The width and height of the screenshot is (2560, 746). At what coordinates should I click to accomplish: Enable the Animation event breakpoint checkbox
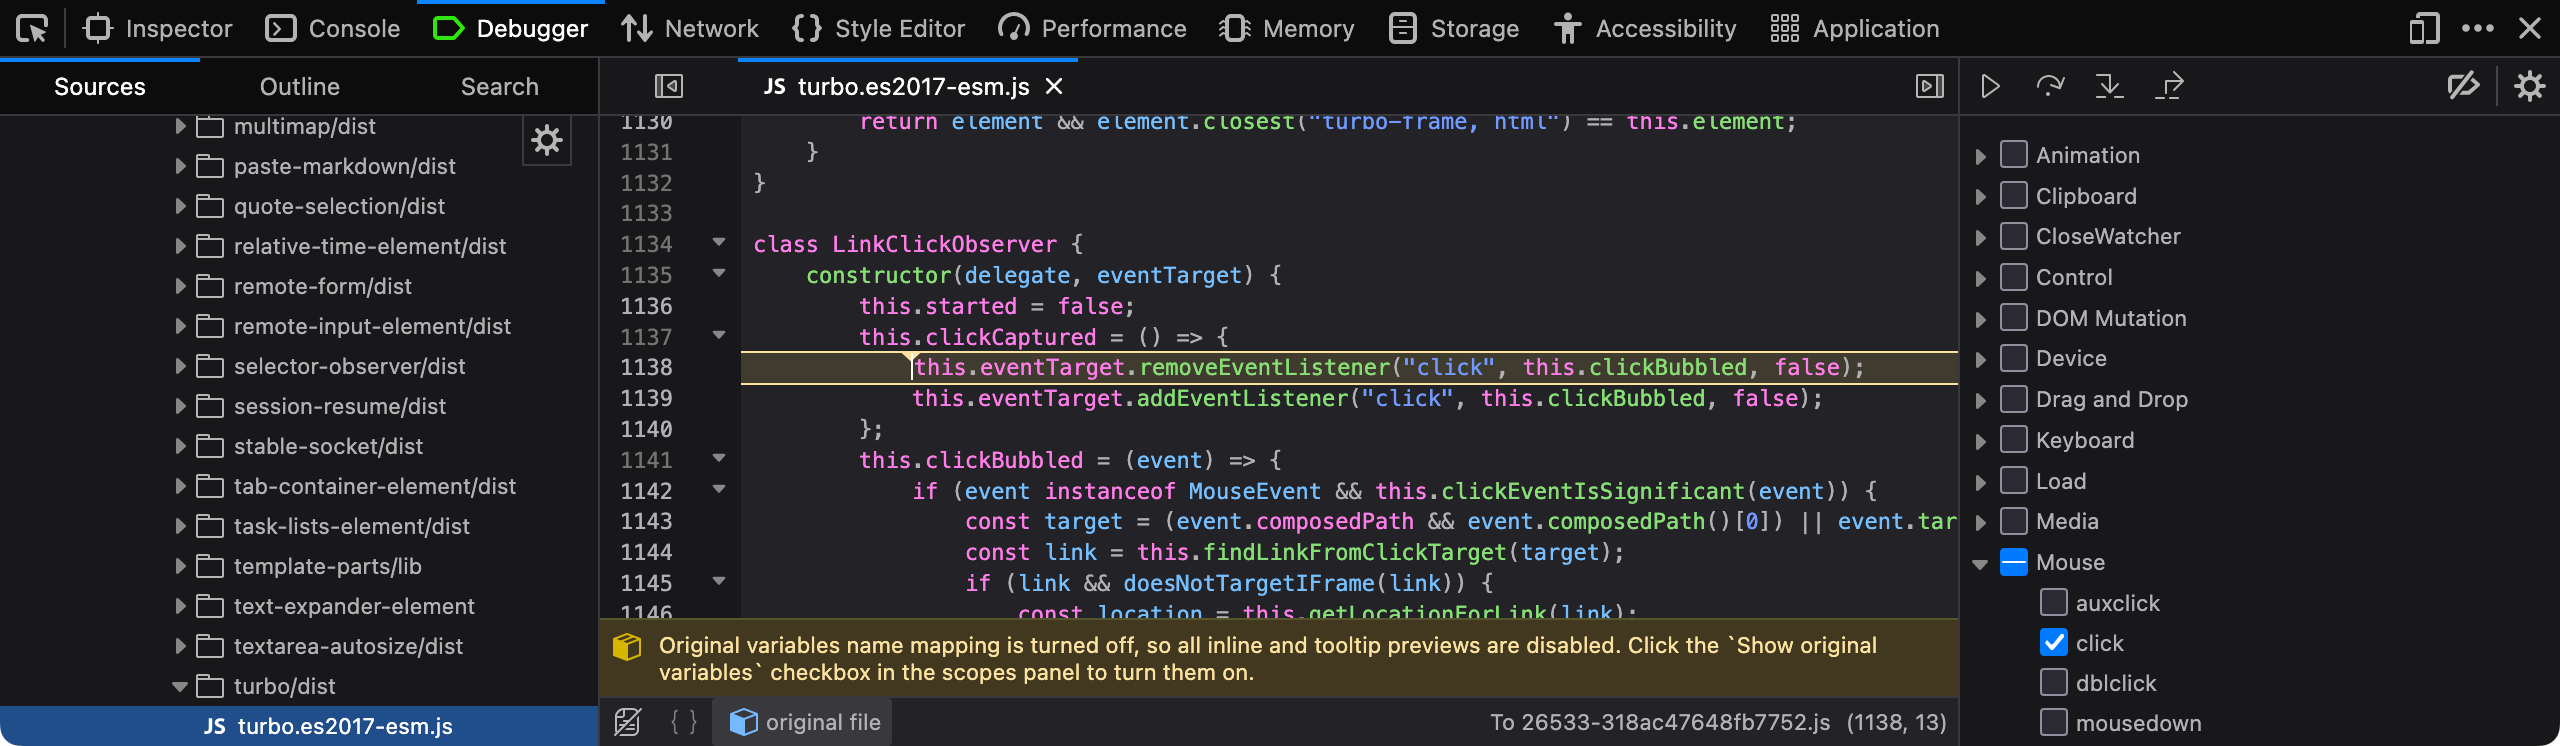point(2013,155)
